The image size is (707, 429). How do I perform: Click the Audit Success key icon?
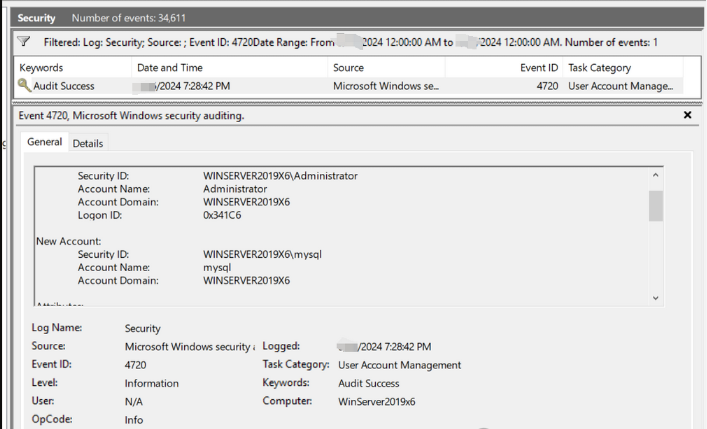(24, 85)
